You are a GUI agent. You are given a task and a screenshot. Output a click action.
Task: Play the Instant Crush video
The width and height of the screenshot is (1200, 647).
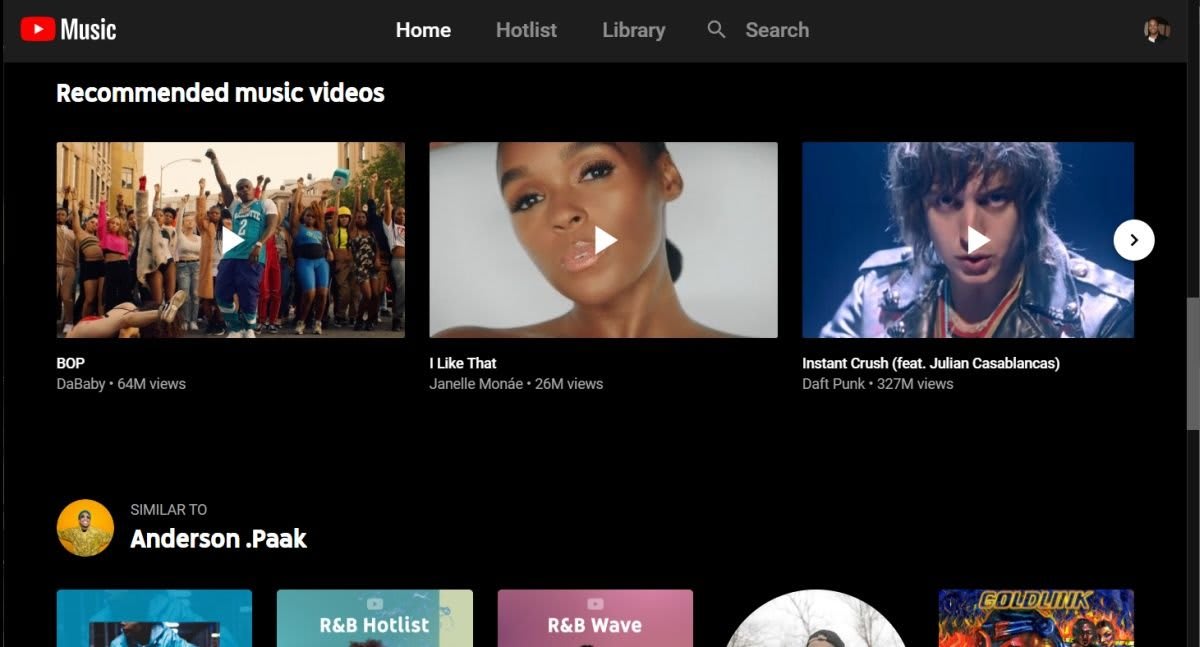968,240
